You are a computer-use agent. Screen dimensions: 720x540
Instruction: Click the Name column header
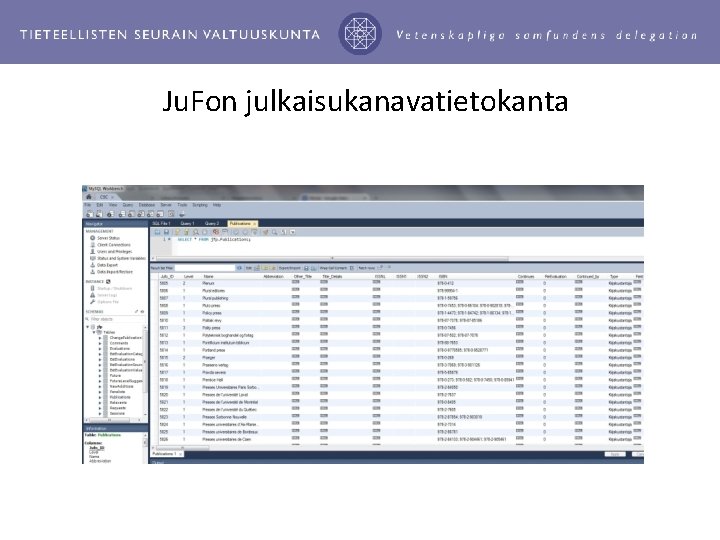coord(208,277)
